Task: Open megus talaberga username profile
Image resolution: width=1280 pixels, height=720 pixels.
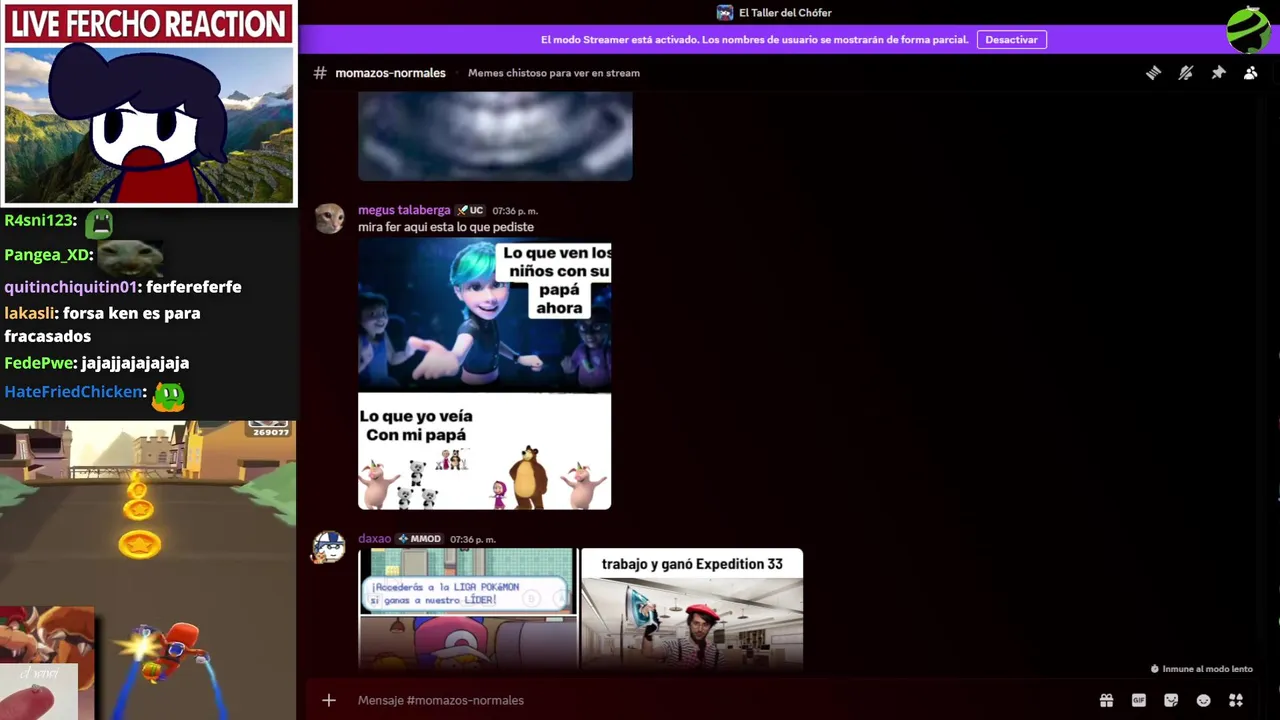Action: [x=404, y=210]
